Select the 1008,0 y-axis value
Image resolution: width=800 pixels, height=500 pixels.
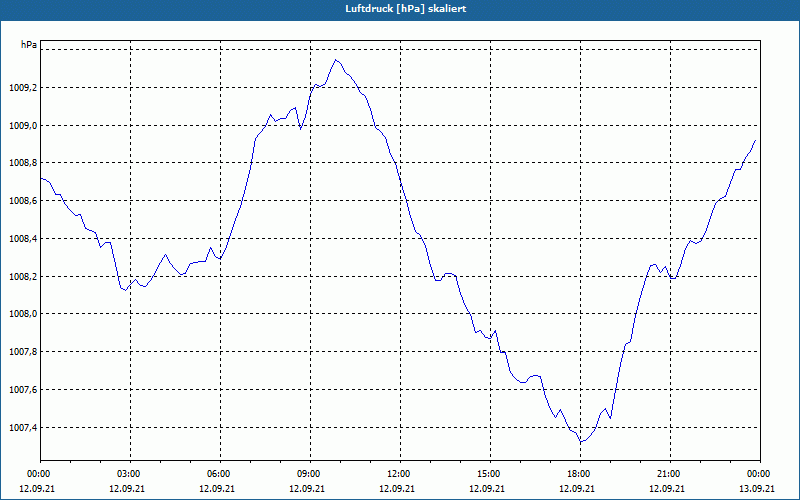(x=23, y=314)
